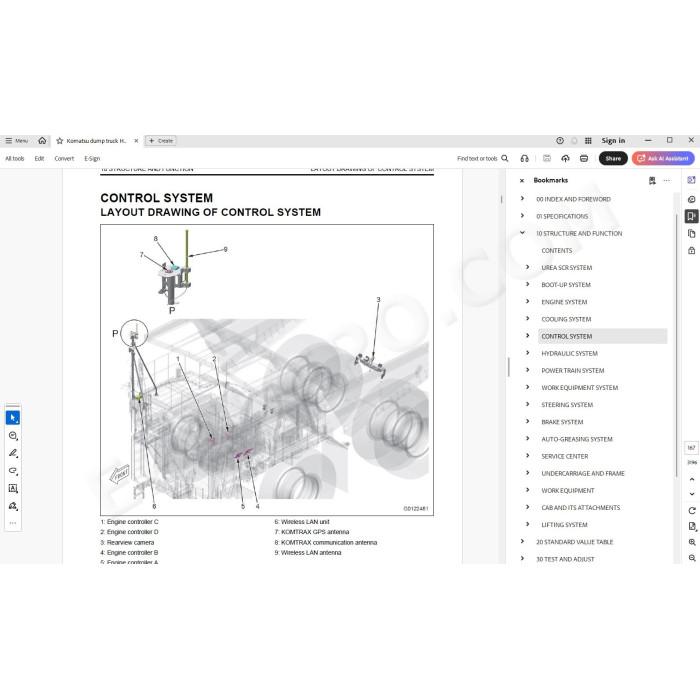Expand 20 STANDARD VALUE TABLE bookmark

(522, 541)
